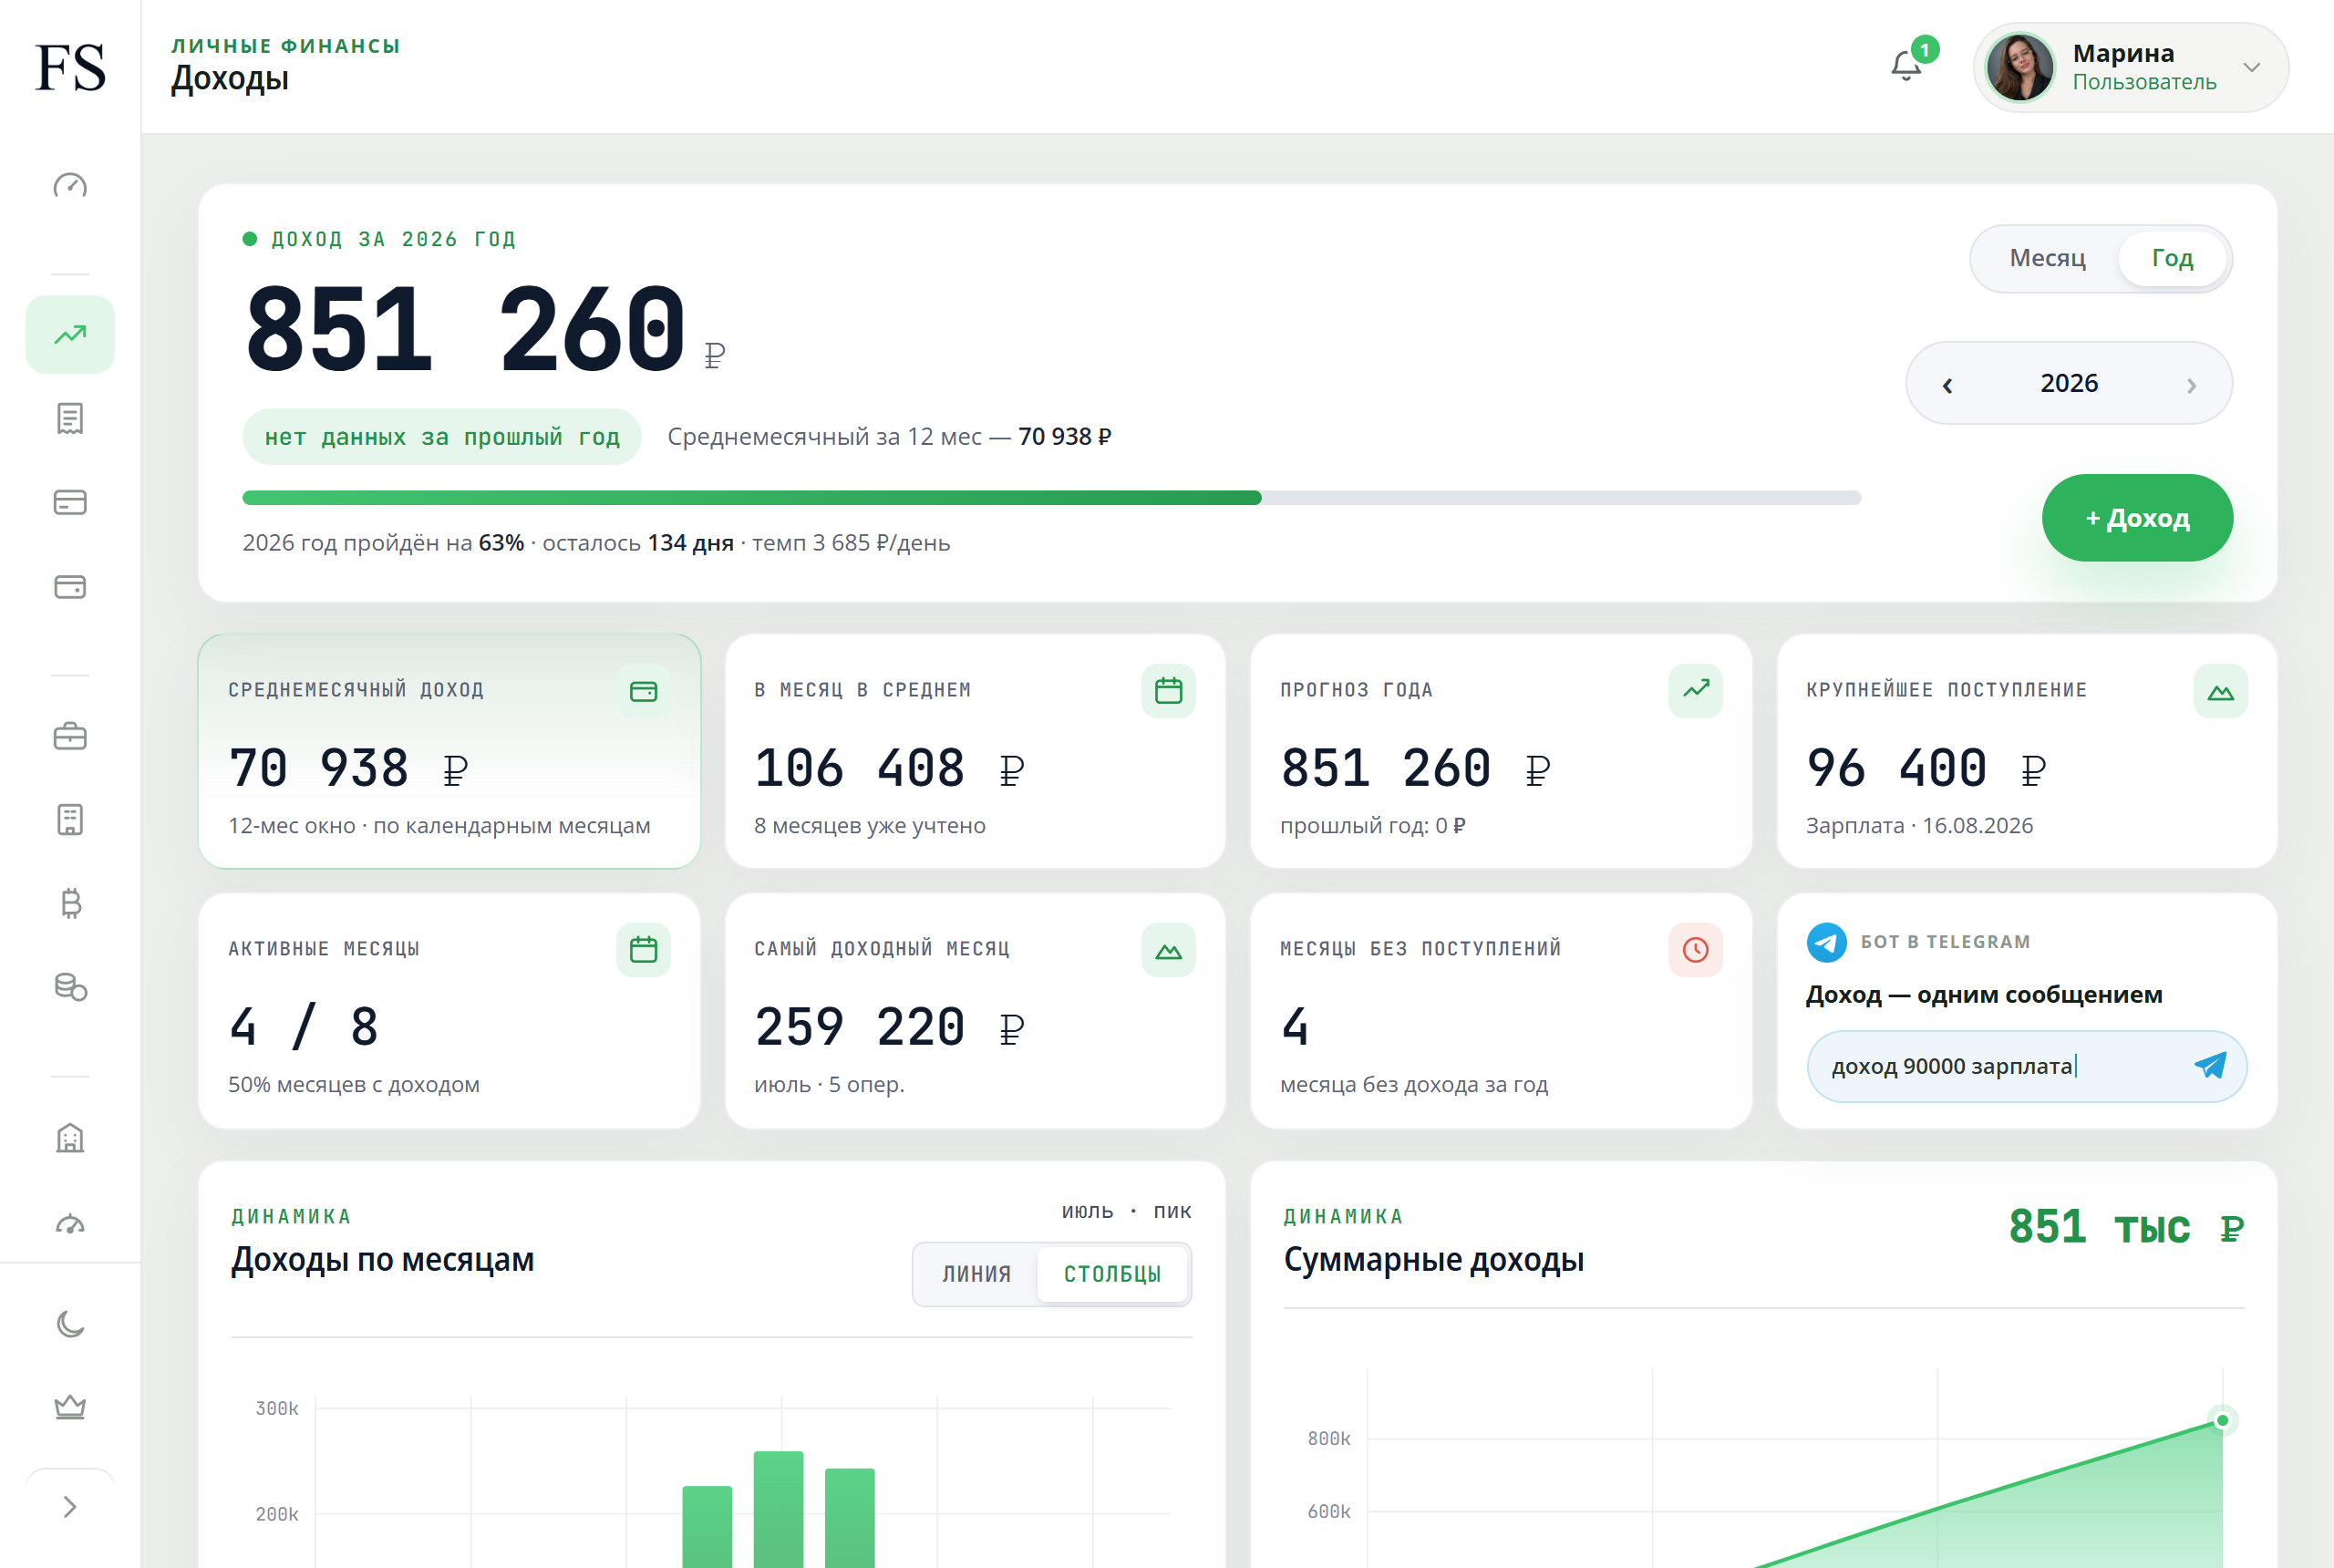Open the receipt list icon in sidebar
This screenshot has width=2334, height=1568.
70,418
